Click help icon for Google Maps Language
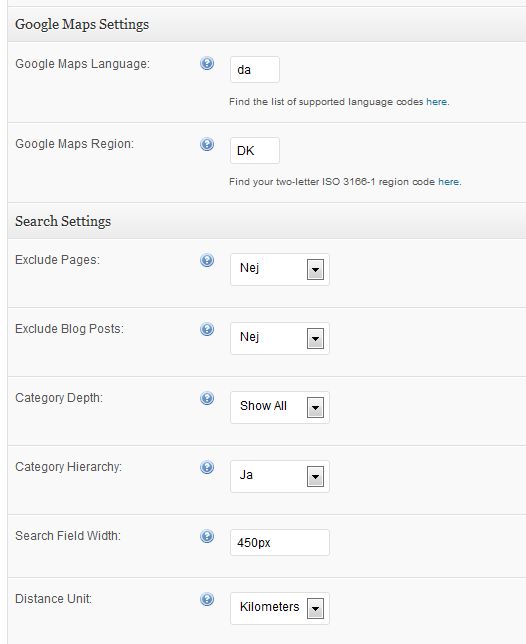This screenshot has height=644, width=526. coord(207,63)
